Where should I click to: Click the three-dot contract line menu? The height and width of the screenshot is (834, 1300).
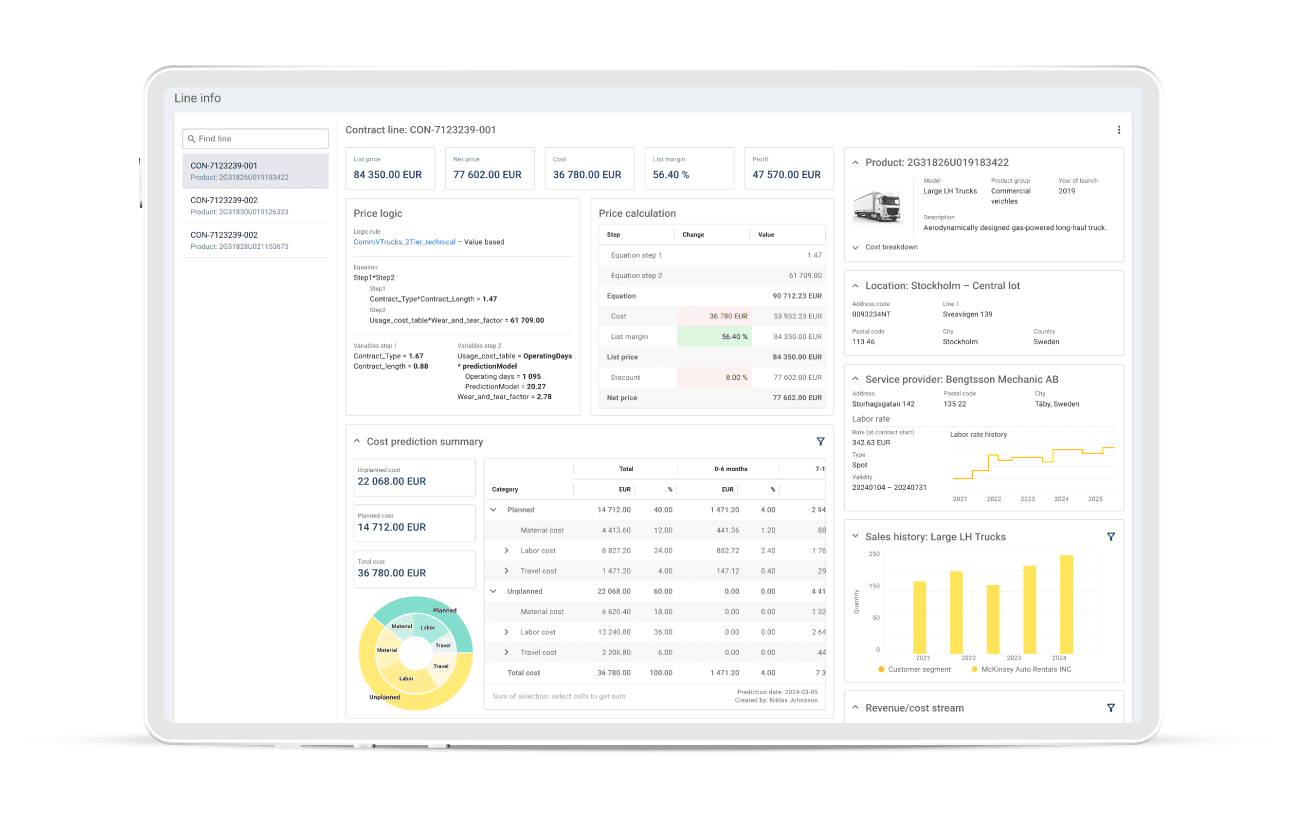tap(1118, 130)
